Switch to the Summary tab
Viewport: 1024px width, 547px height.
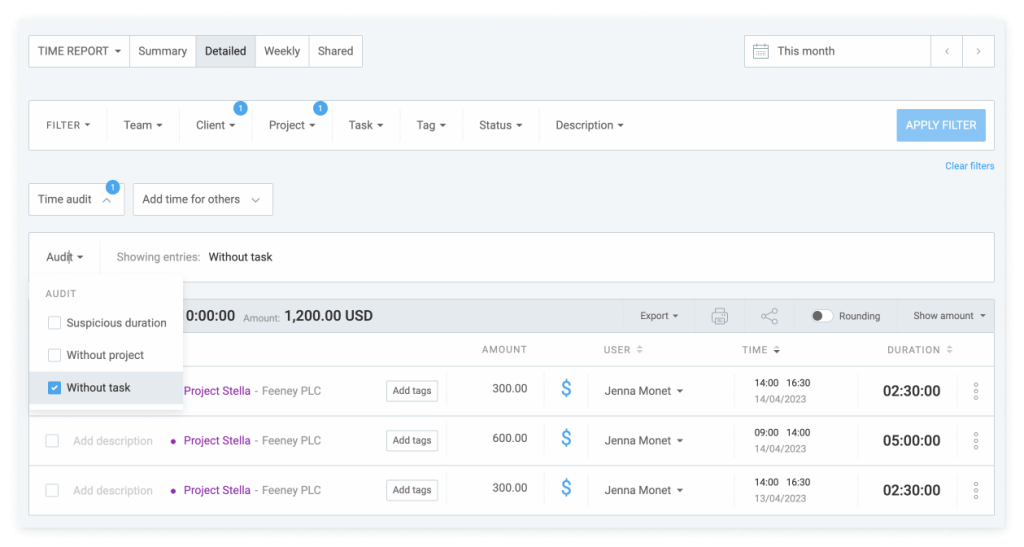tap(163, 51)
